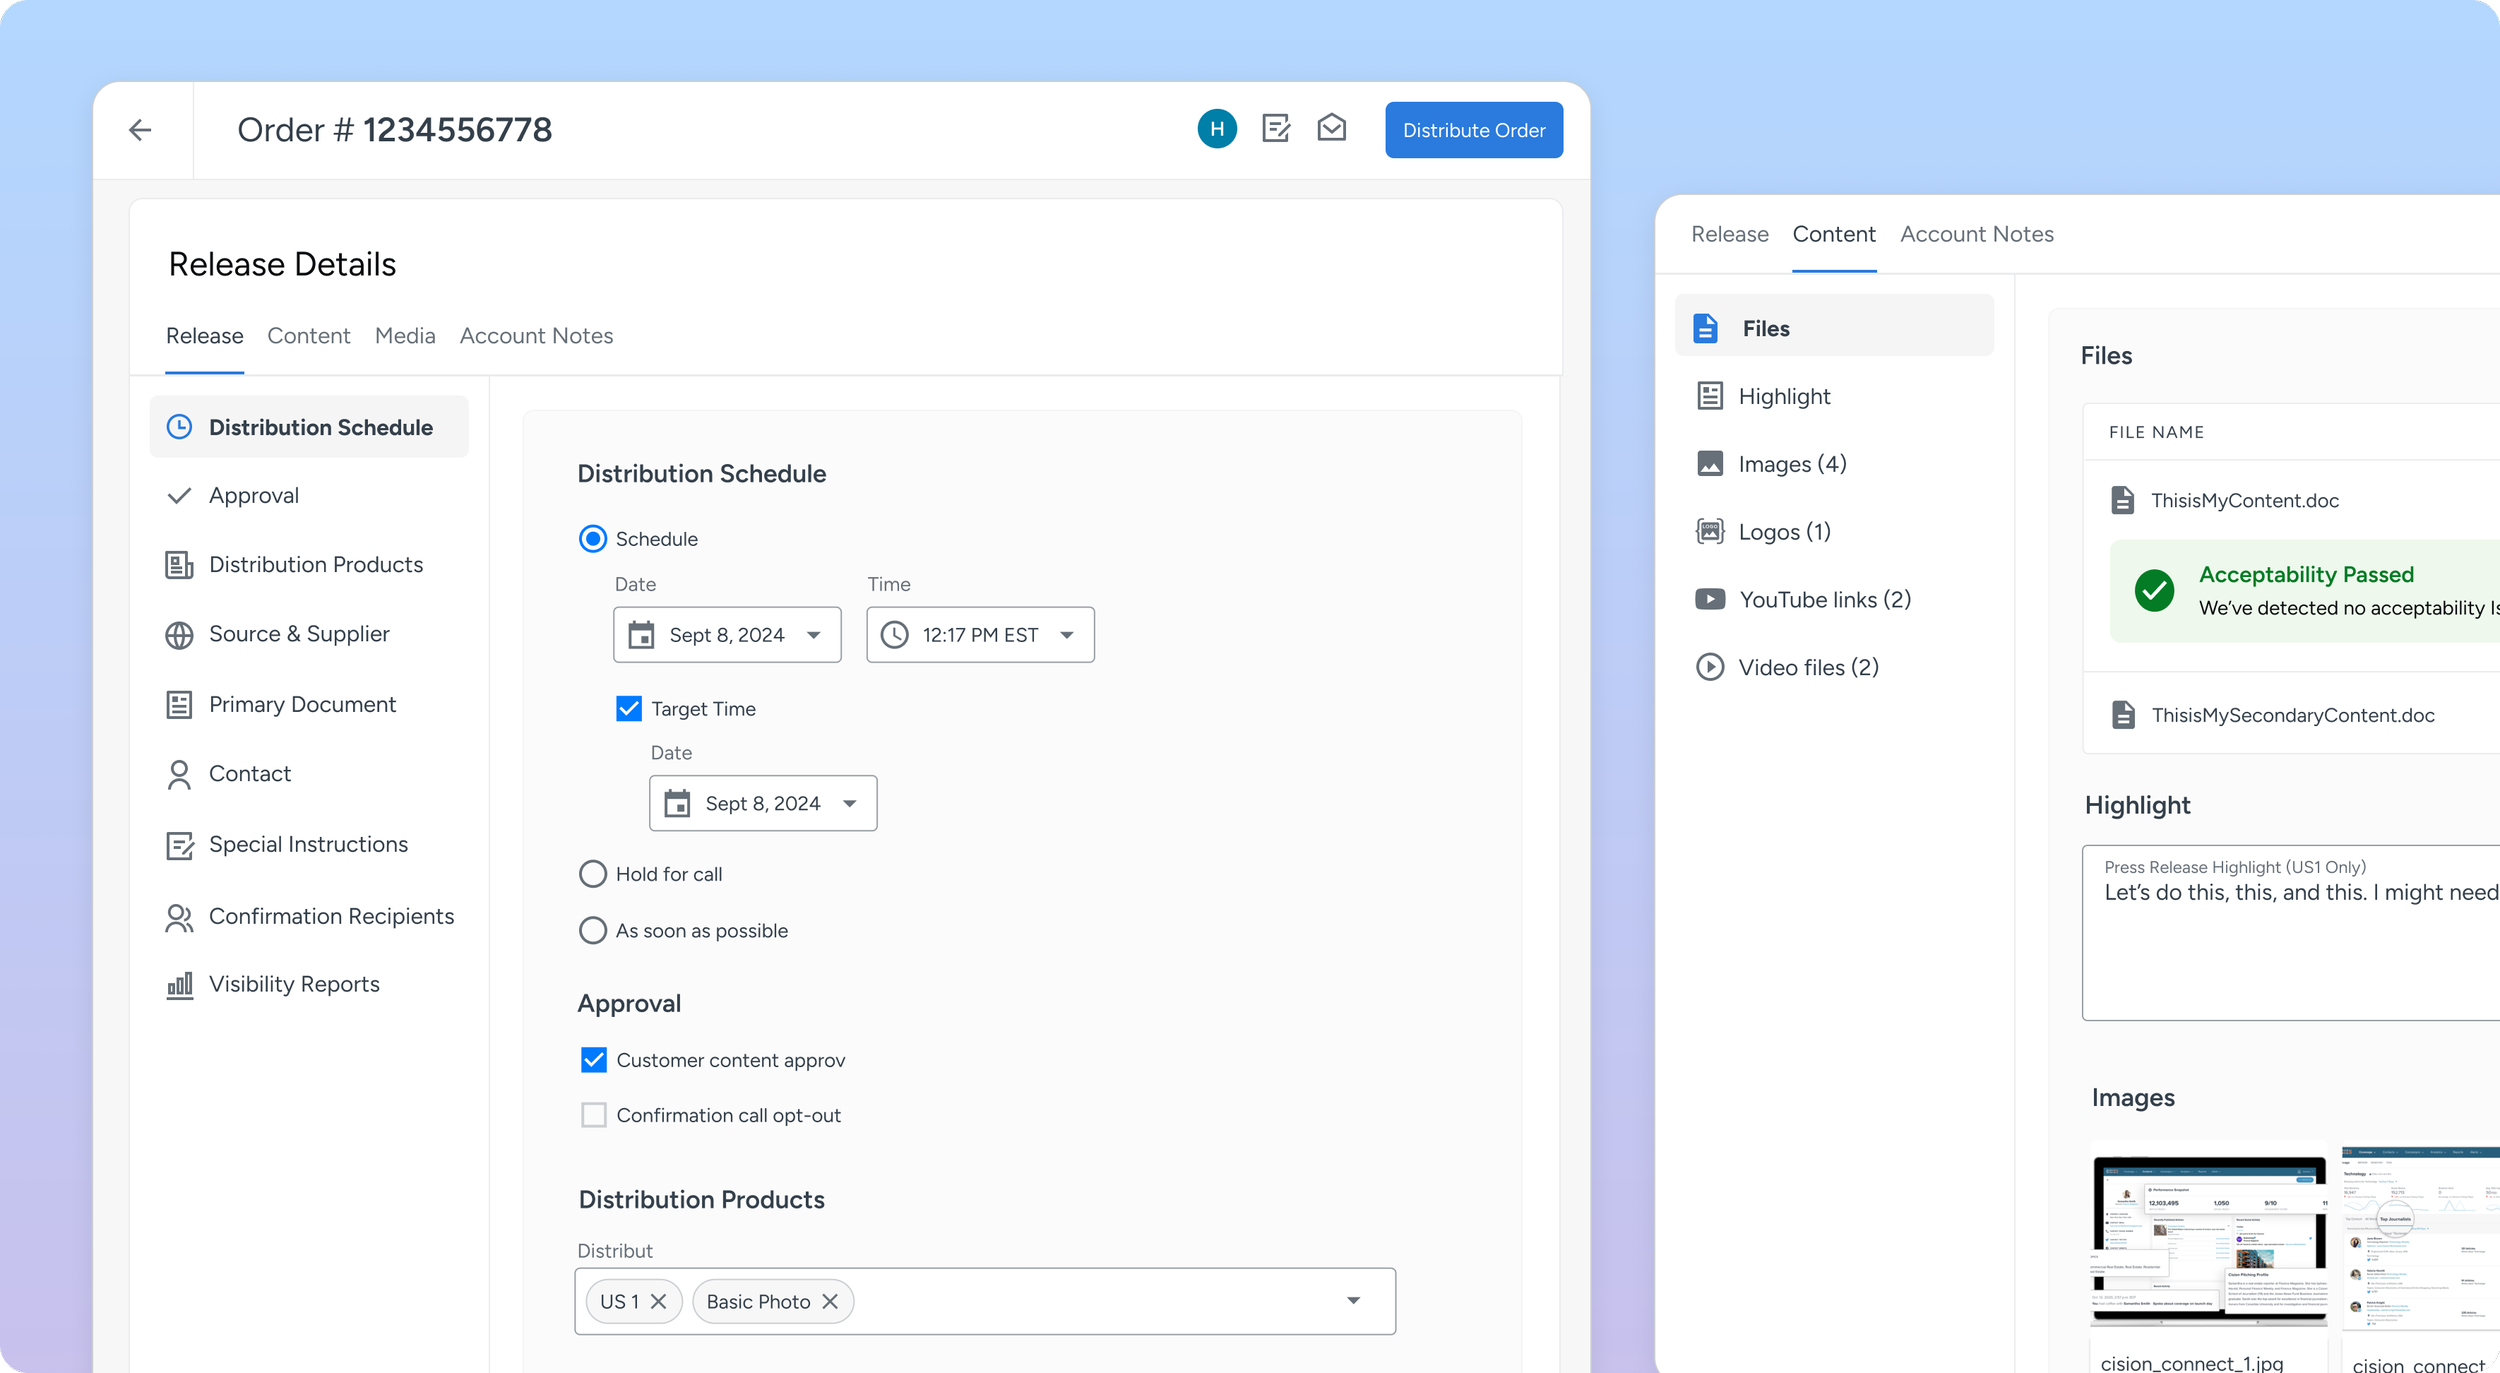Open Visibility Reports in sidebar

click(x=294, y=984)
